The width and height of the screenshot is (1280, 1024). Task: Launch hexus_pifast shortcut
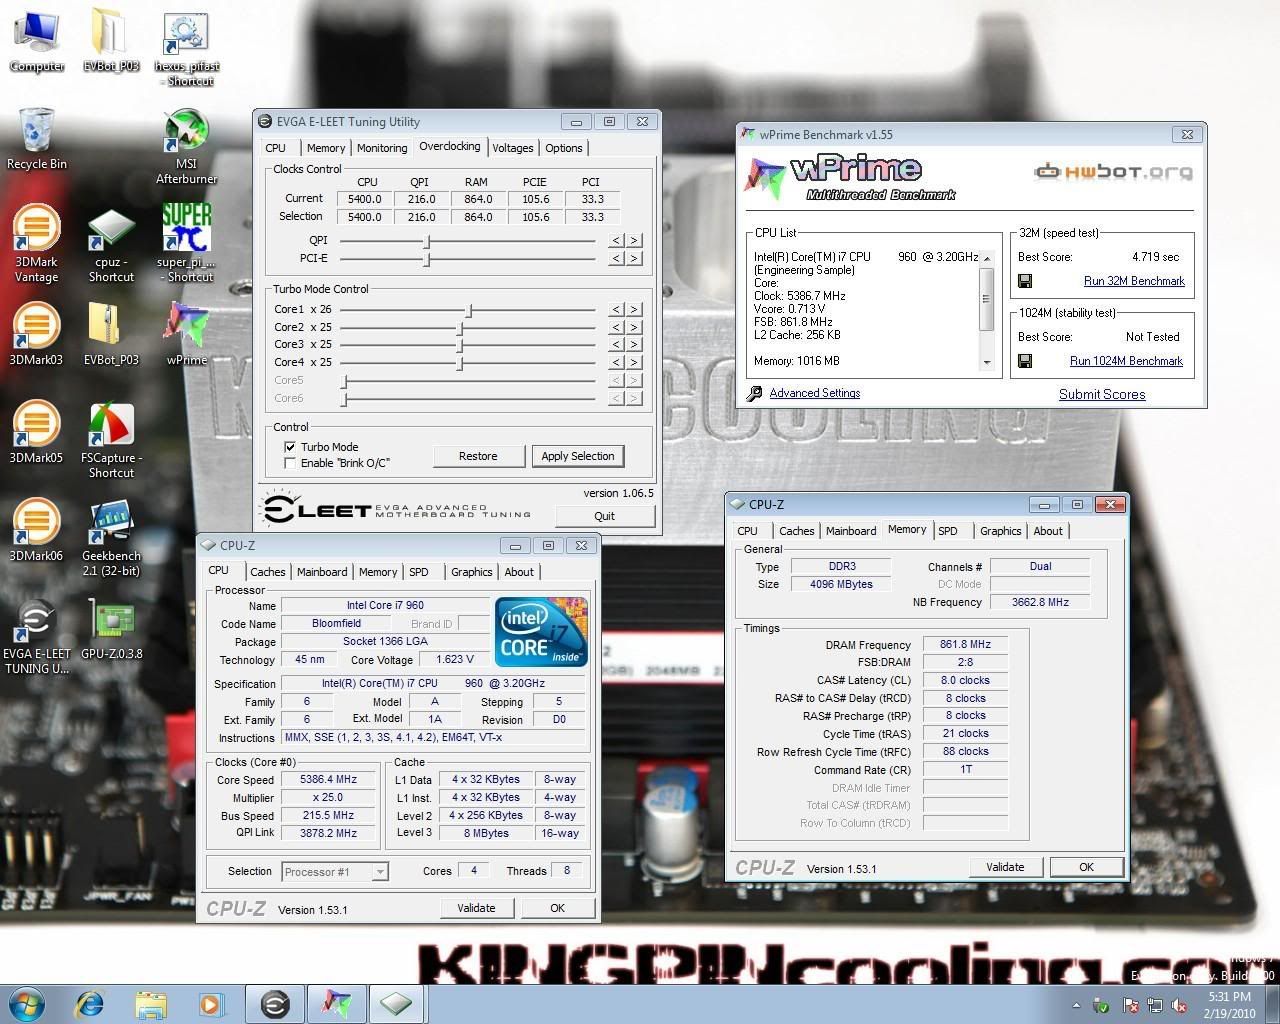[186, 48]
